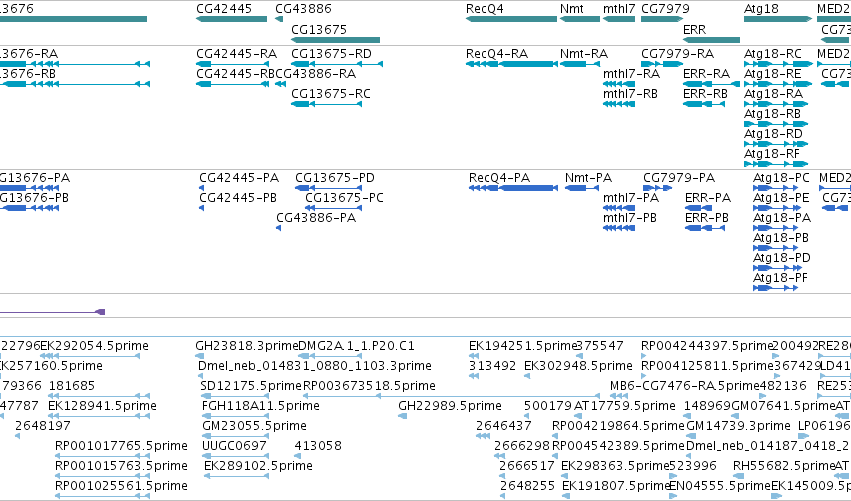Click the 181685 EST label
Image resolution: width=851 pixels, height=501 pixels.
click(72, 386)
